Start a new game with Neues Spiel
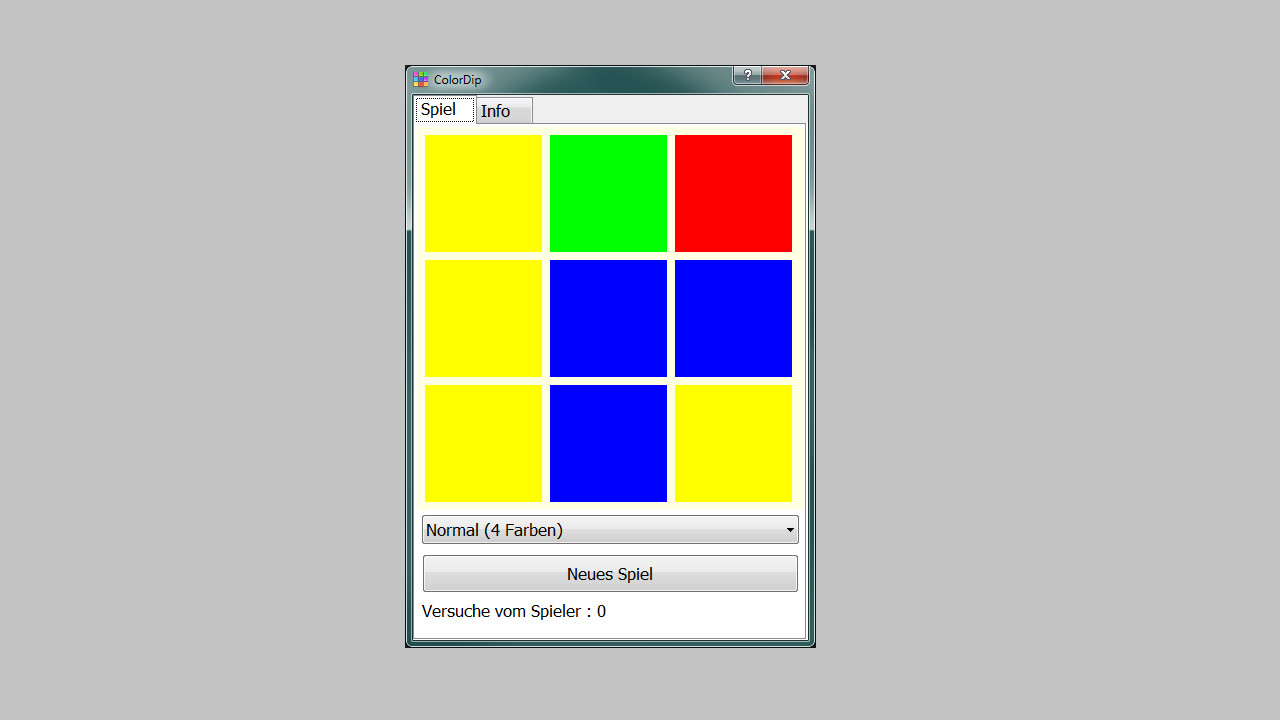Image resolution: width=1280 pixels, height=720 pixels. click(610, 574)
